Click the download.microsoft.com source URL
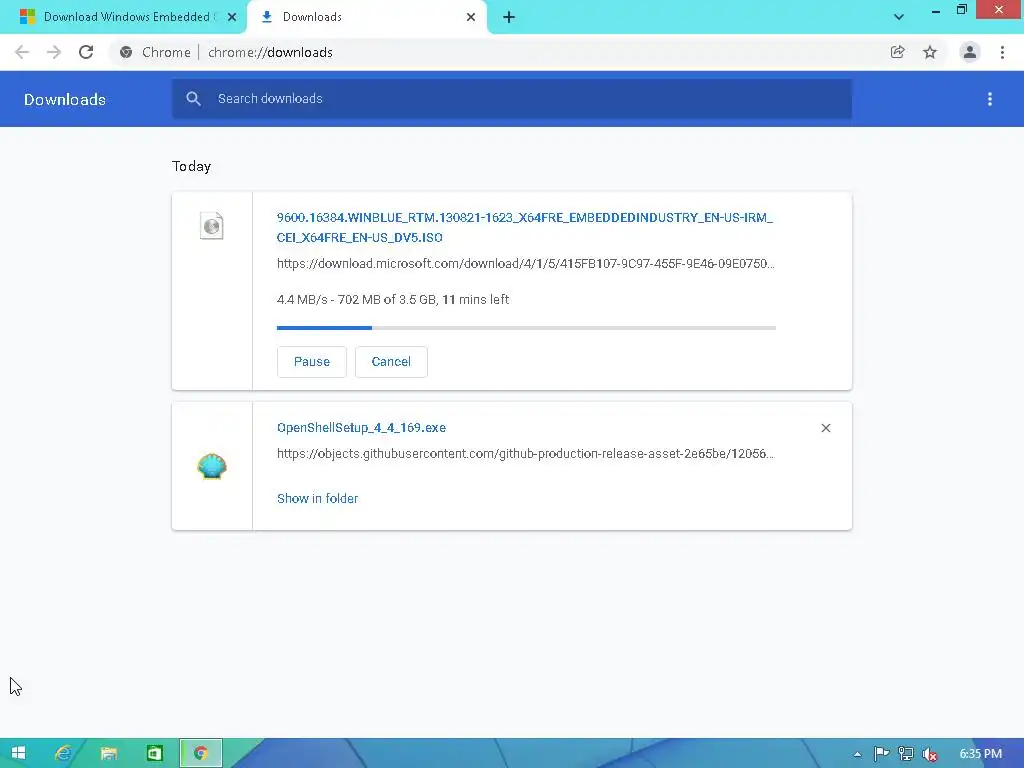Viewport: 1024px width, 768px height. pos(526,264)
